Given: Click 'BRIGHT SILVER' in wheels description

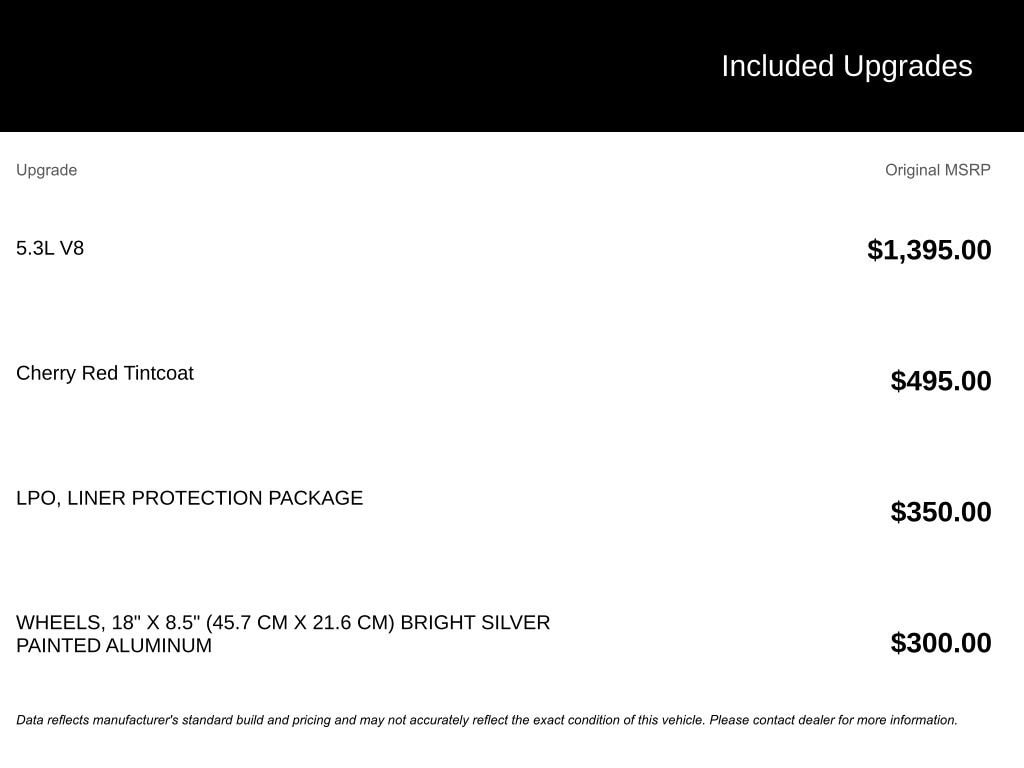Looking at the screenshot, I should point(475,623).
